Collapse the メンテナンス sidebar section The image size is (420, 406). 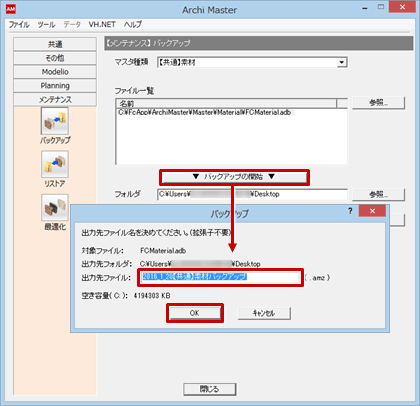(55, 99)
